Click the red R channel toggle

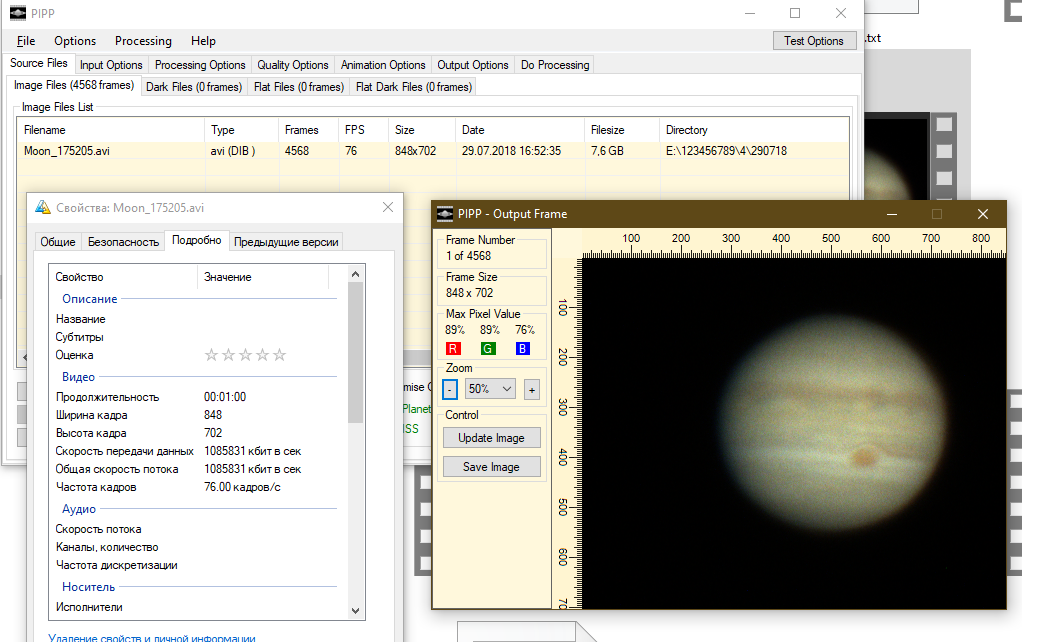453,348
